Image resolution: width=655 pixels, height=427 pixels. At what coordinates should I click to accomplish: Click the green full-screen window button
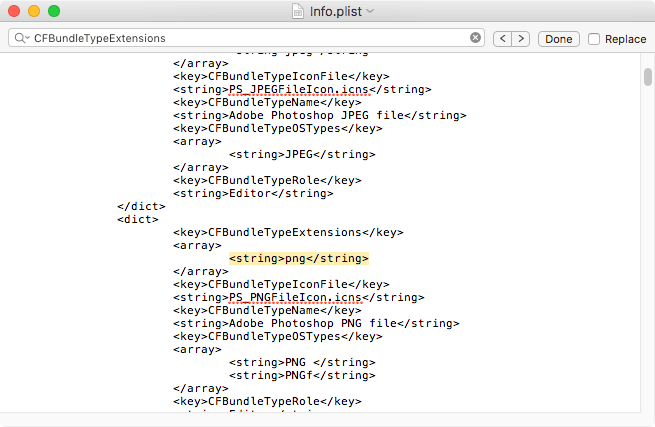(x=54, y=11)
